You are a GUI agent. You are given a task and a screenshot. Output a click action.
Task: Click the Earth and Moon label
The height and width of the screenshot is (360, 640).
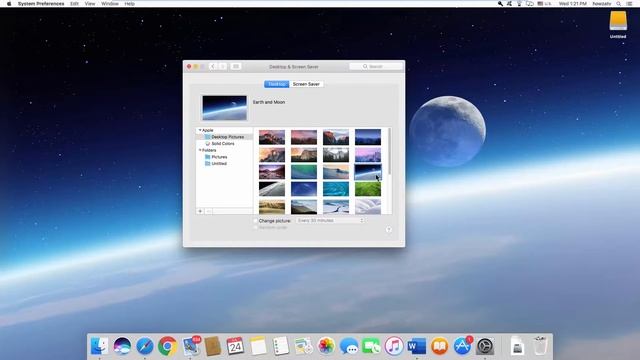click(x=269, y=102)
